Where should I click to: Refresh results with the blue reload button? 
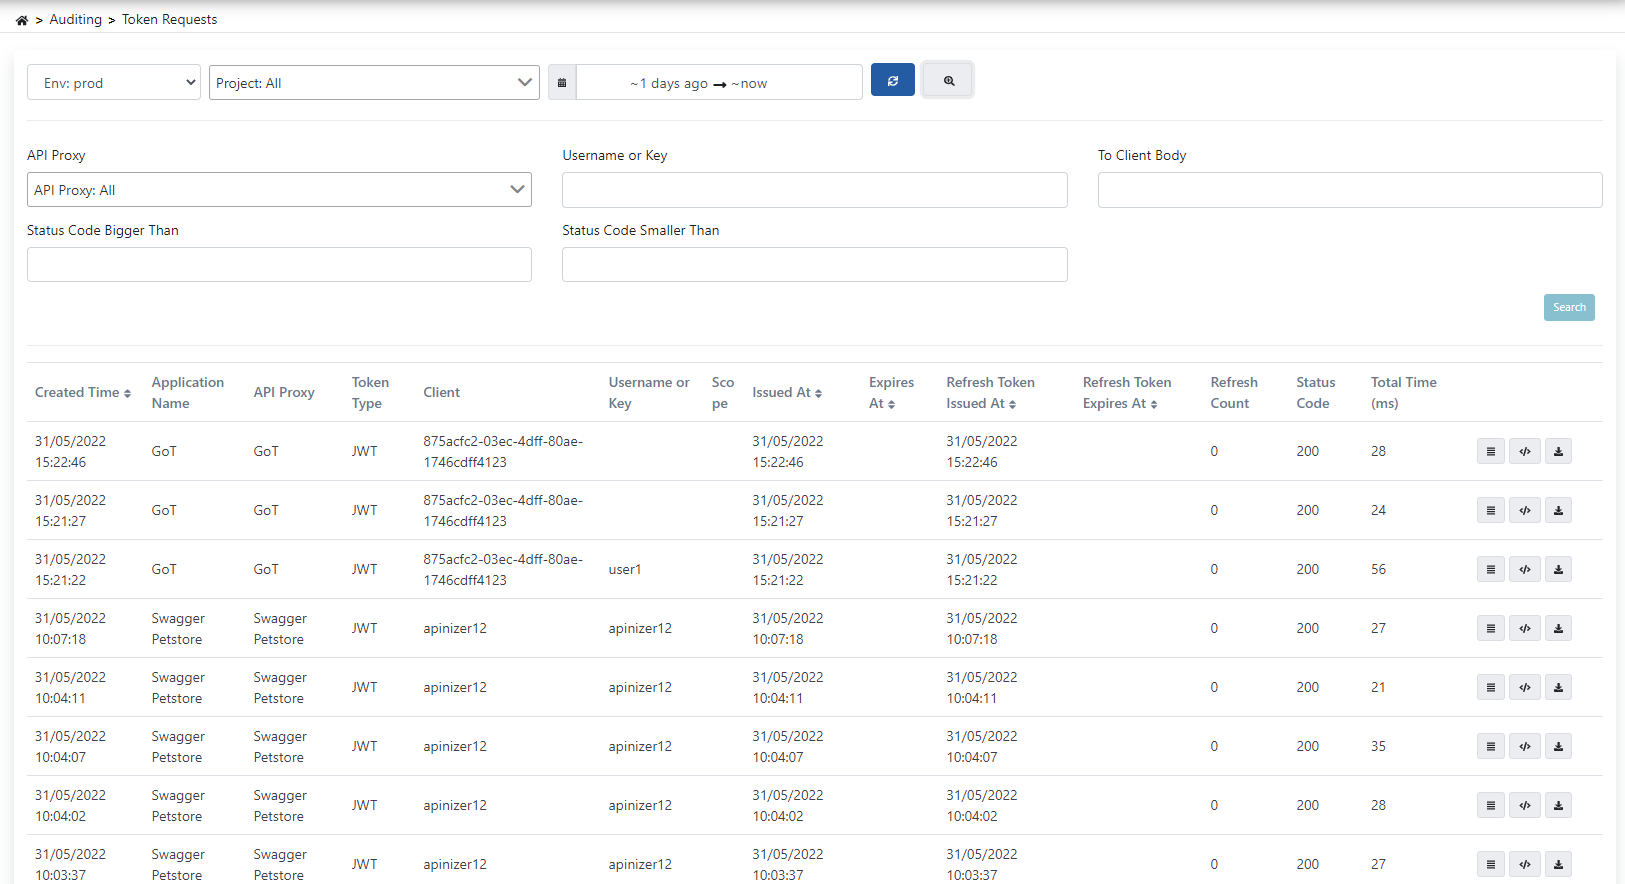coord(893,80)
